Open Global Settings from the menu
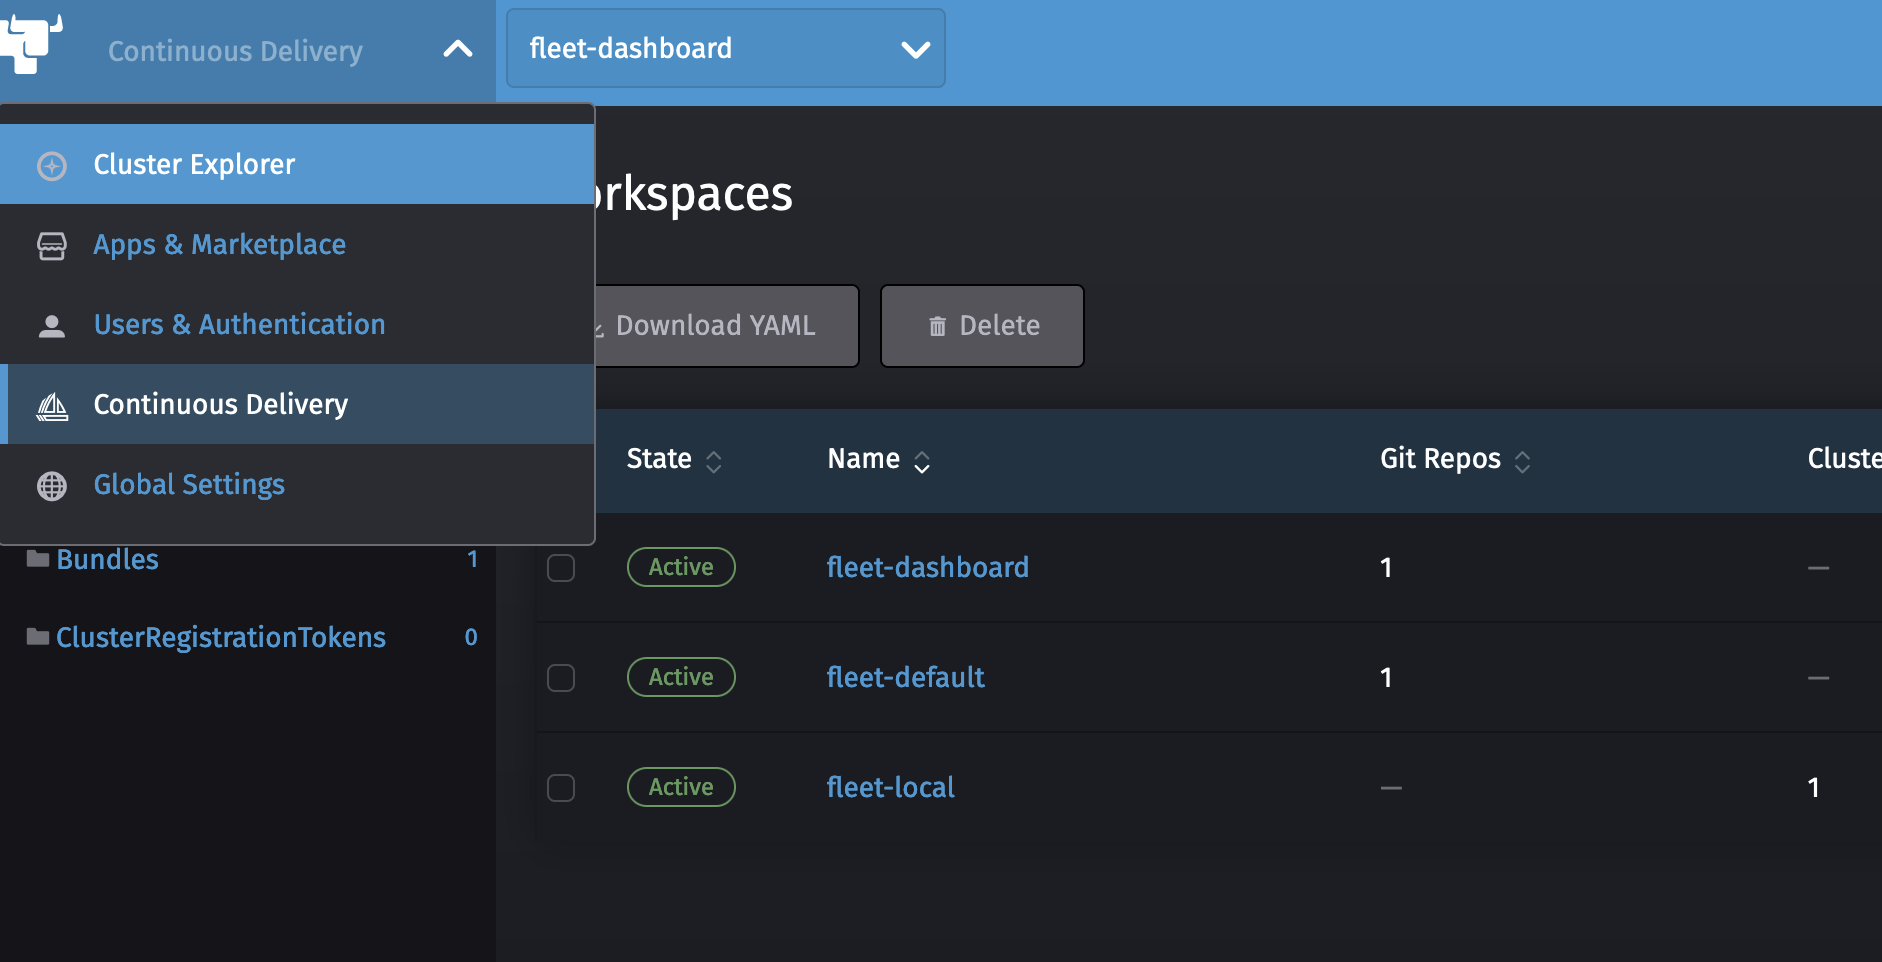This screenshot has height=962, width=1882. point(189,485)
